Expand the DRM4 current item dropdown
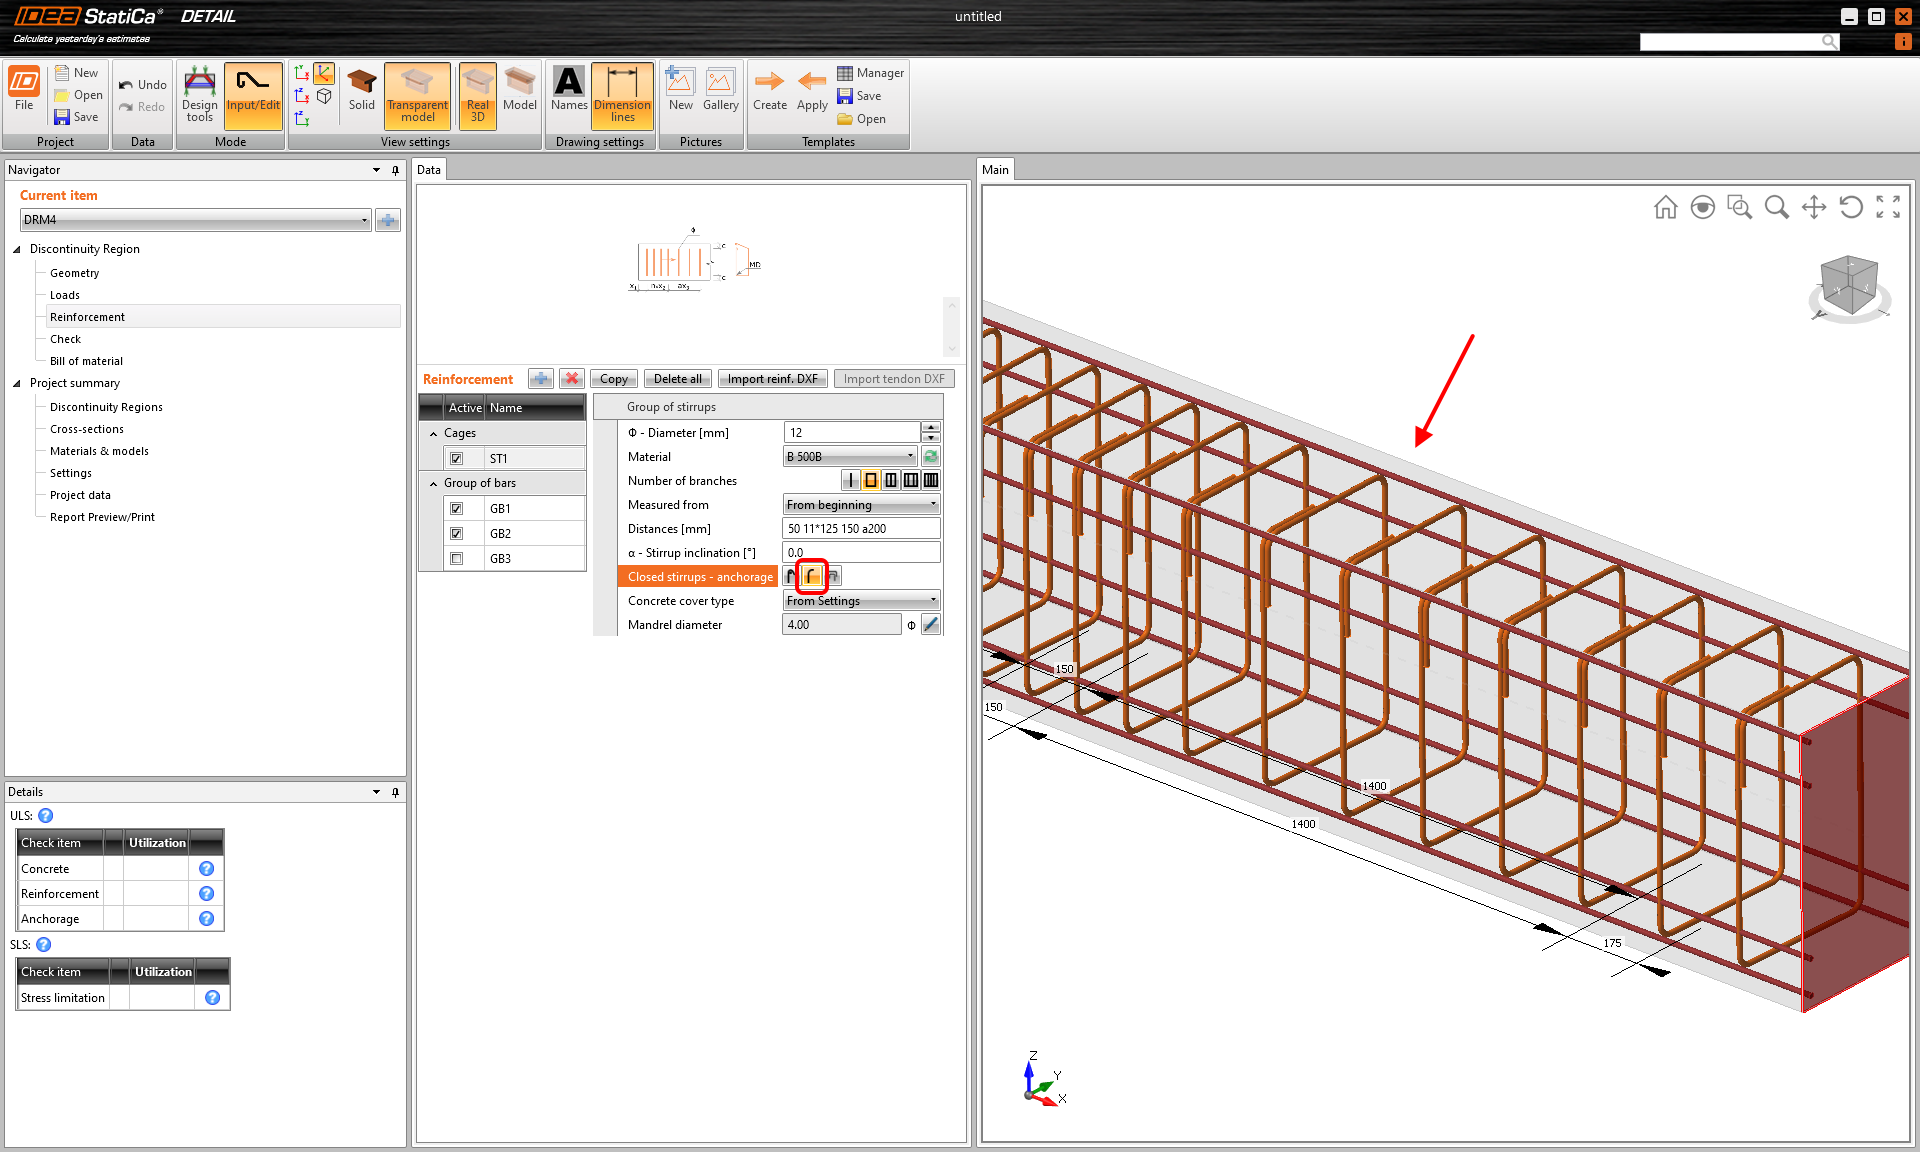Image resolution: width=1920 pixels, height=1152 pixels. pos(195,220)
